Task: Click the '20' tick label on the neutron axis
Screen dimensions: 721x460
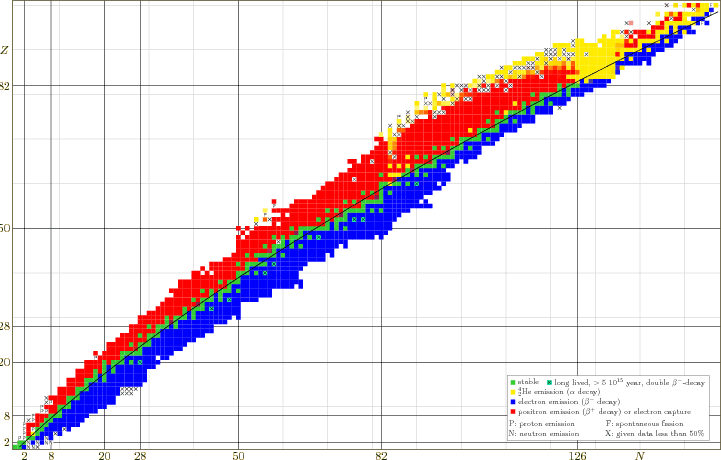Action: coord(104,456)
